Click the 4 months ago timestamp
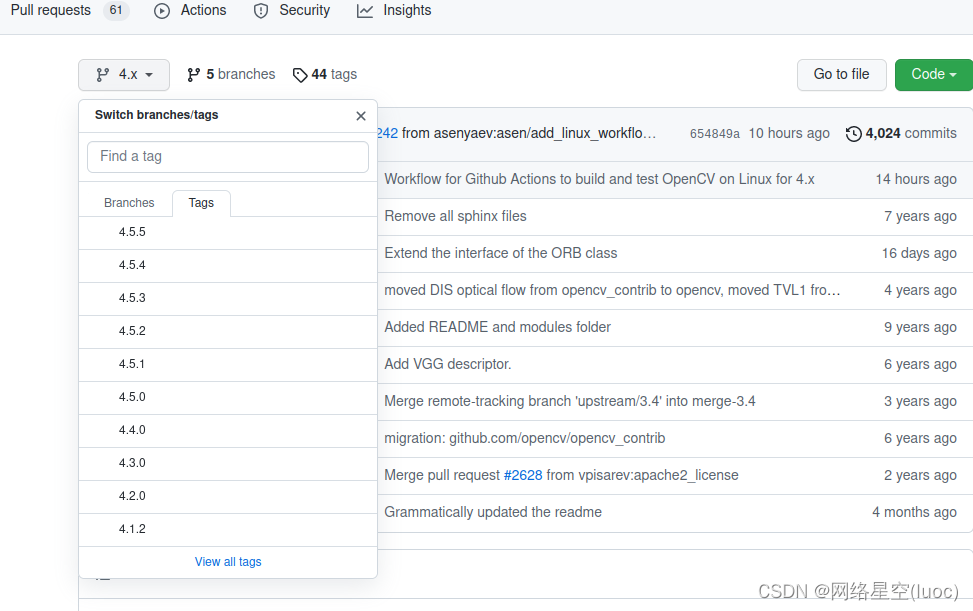This screenshot has width=973, height=611. [914, 512]
